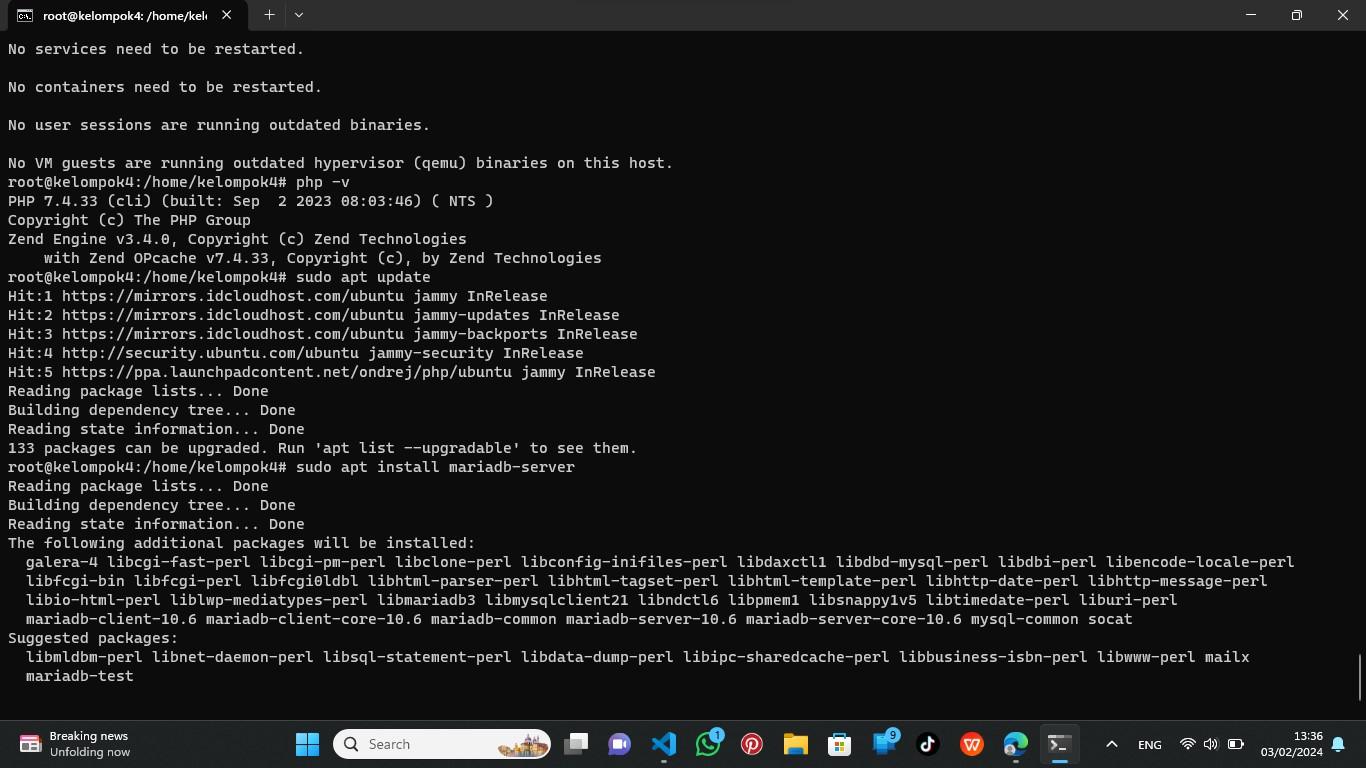The width and height of the screenshot is (1366, 768).
Task: Click the terminal icon in the tab title
Action: click(x=24, y=15)
